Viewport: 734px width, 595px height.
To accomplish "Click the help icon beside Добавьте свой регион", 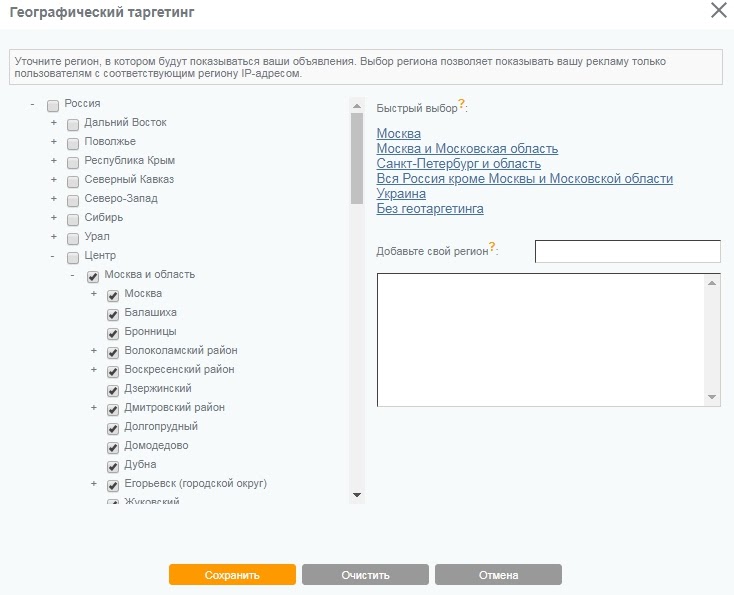I will 492,247.
